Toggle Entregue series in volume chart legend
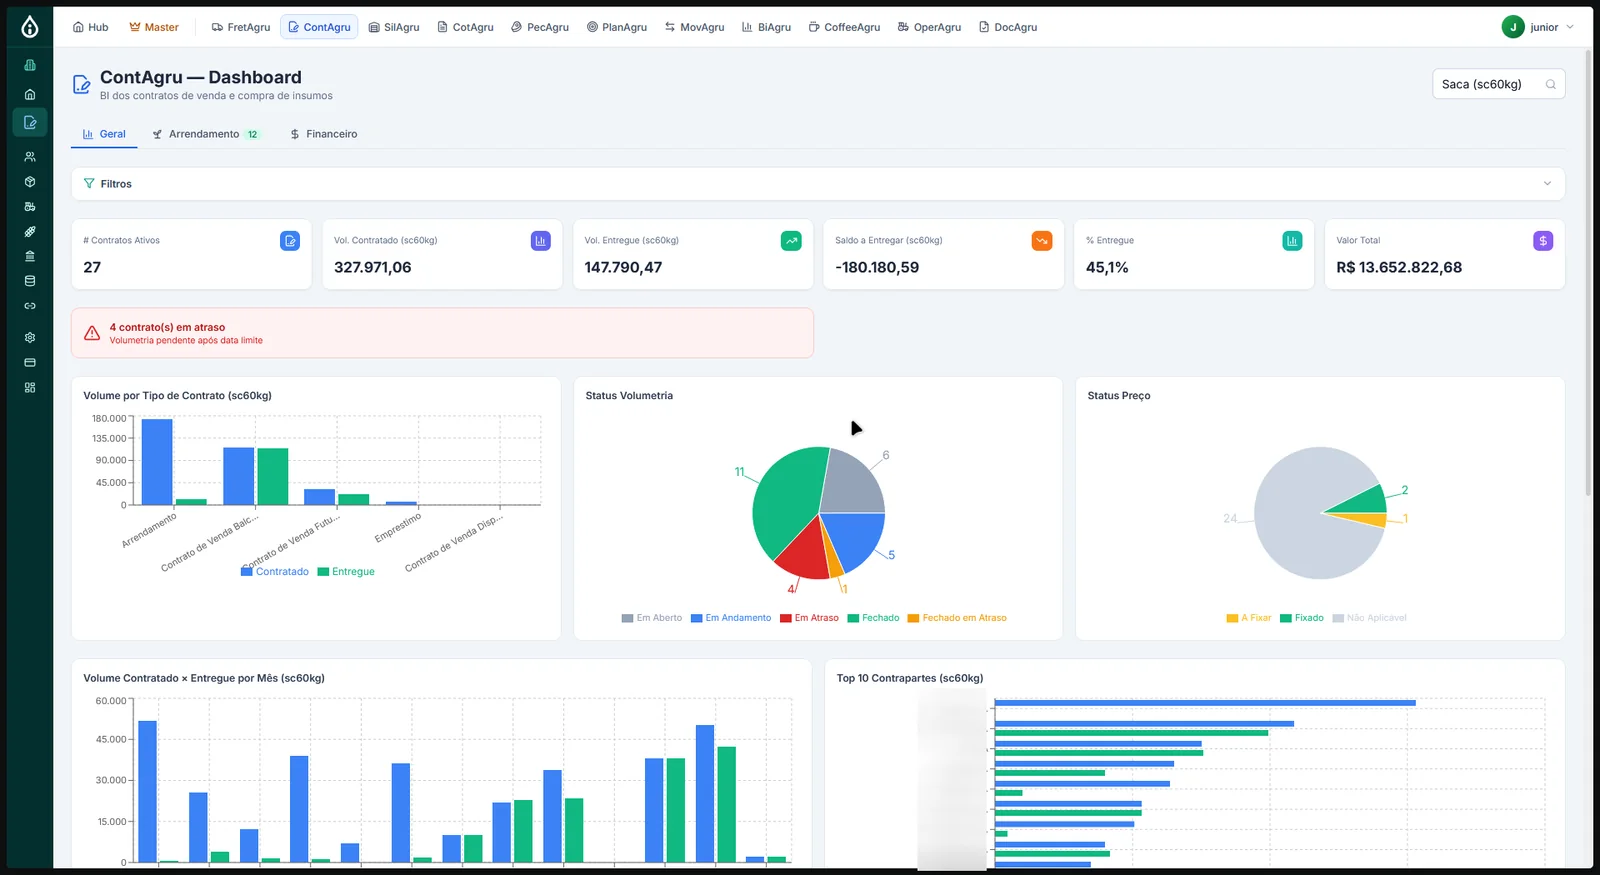This screenshot has height=875, width=1600. coord(346,572)
